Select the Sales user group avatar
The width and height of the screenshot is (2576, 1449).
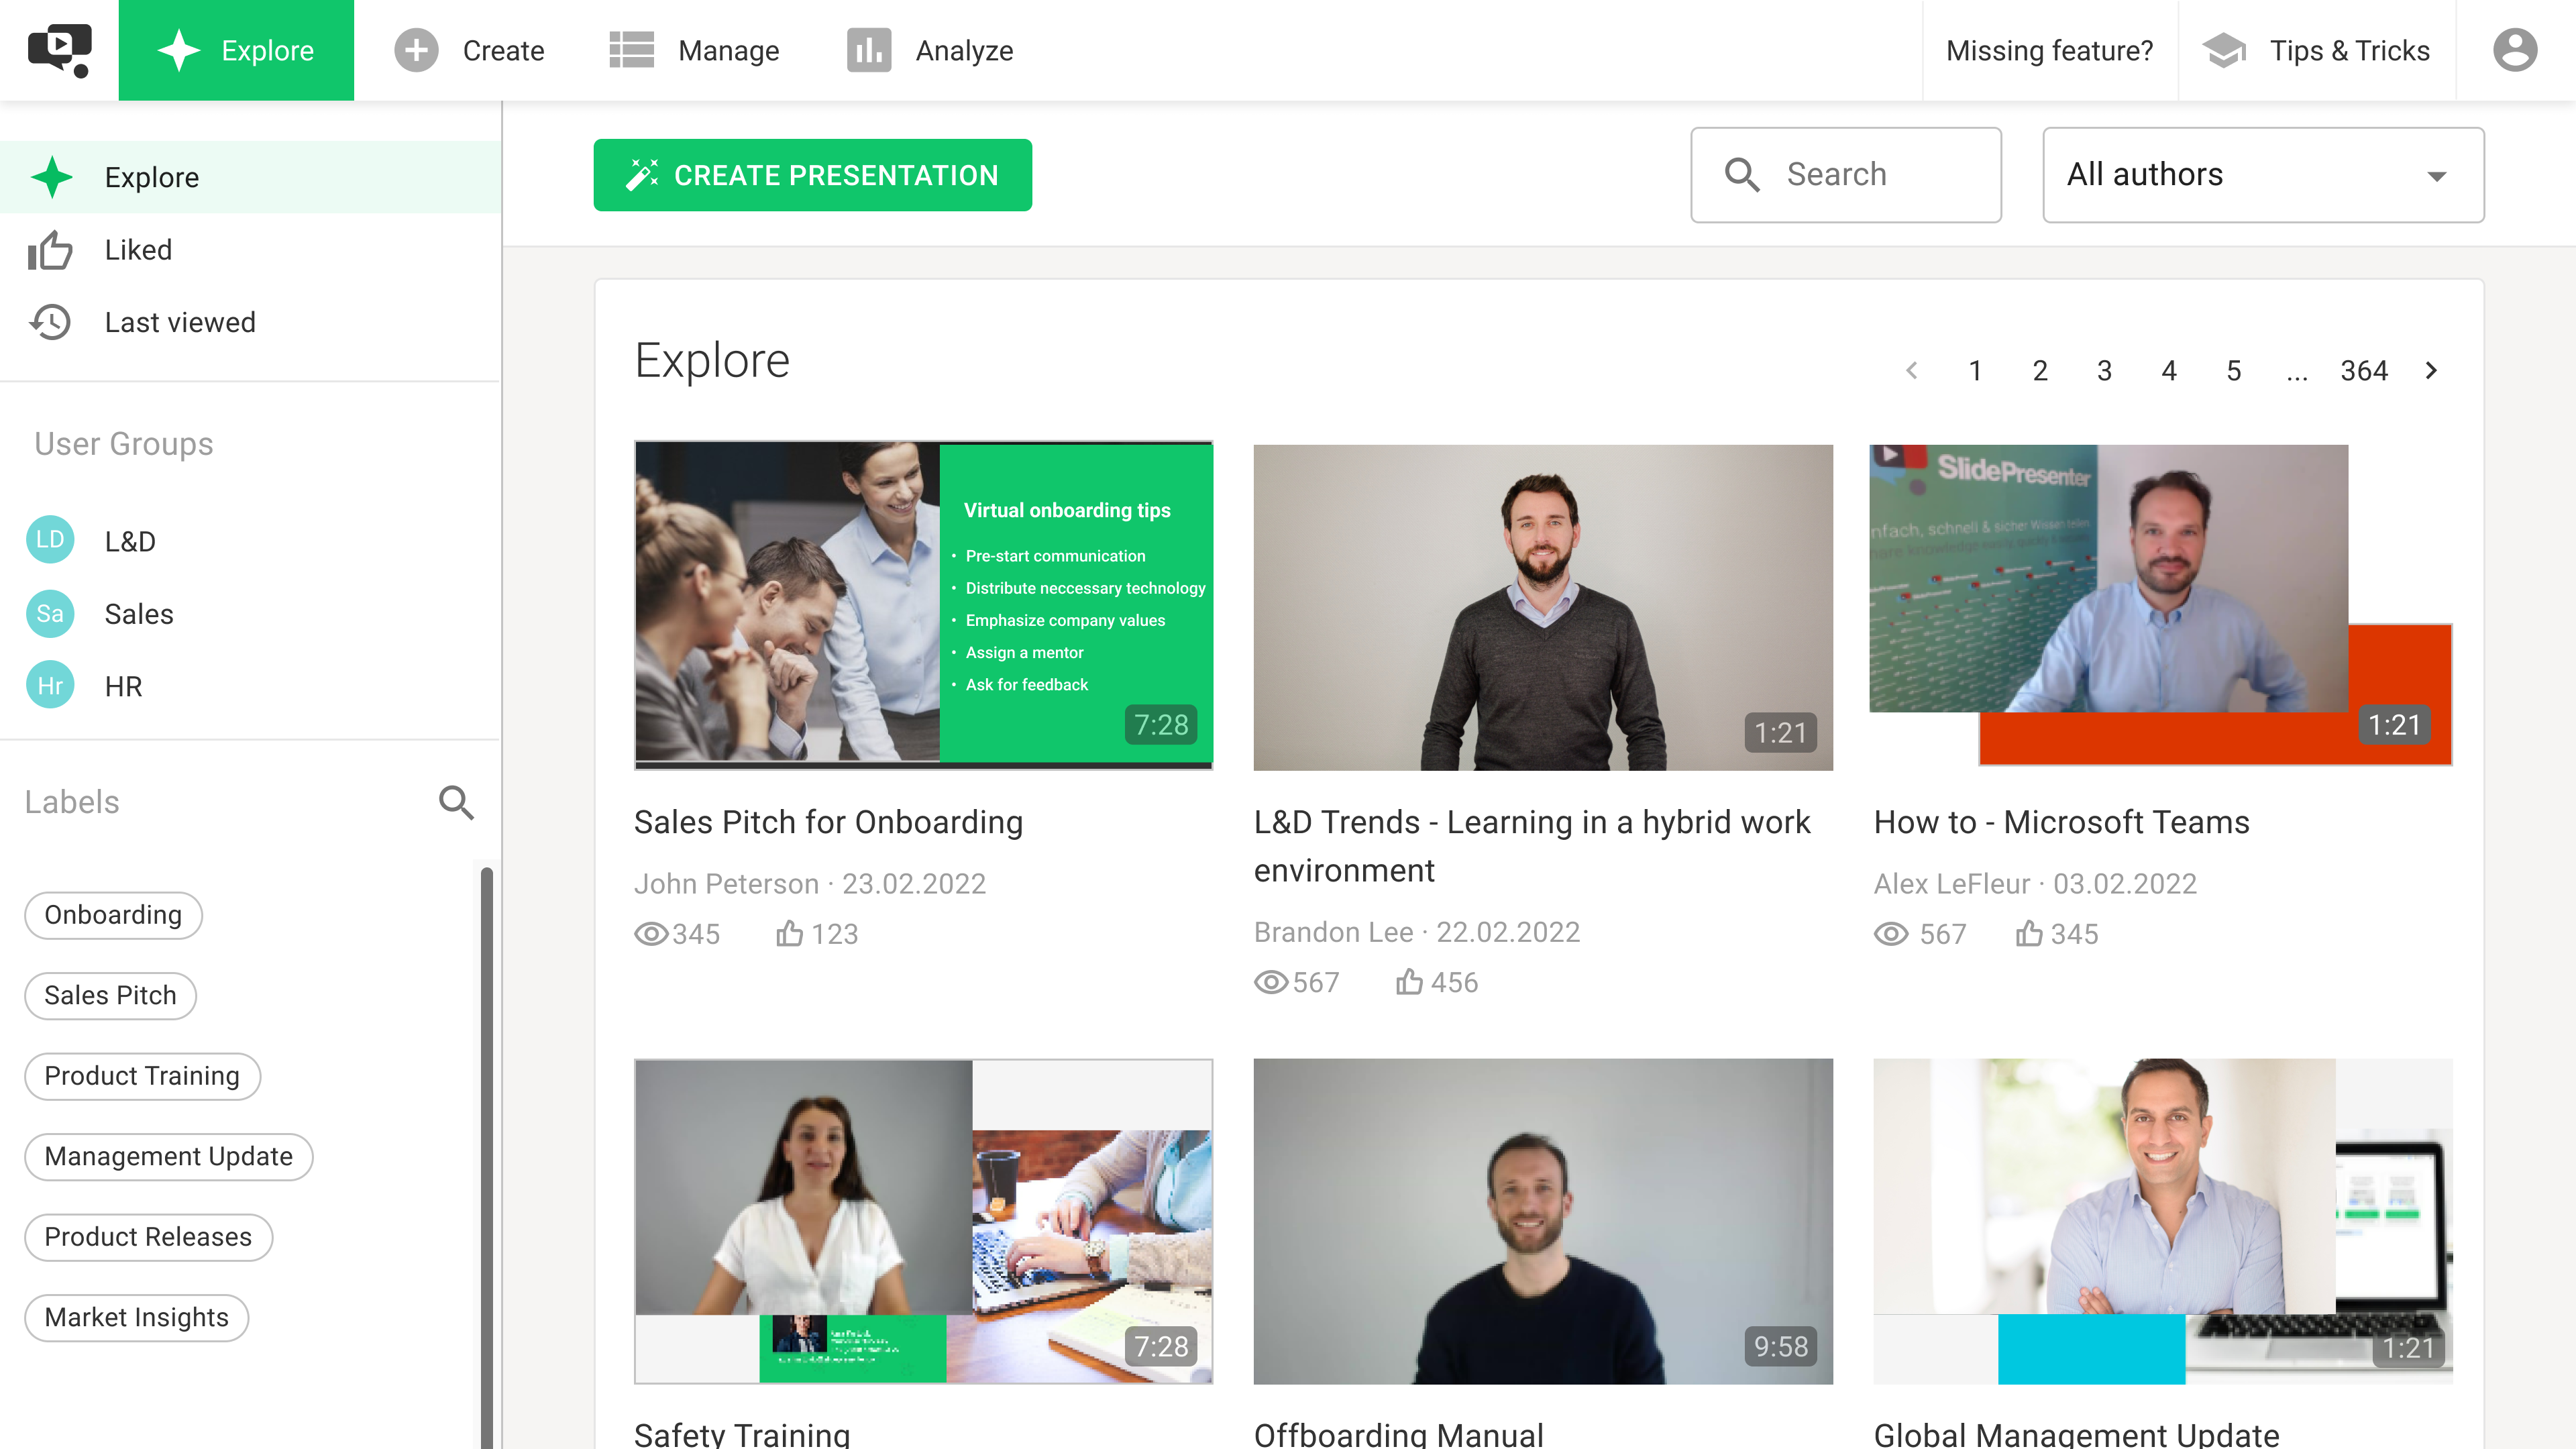click(x=50, y=614)
